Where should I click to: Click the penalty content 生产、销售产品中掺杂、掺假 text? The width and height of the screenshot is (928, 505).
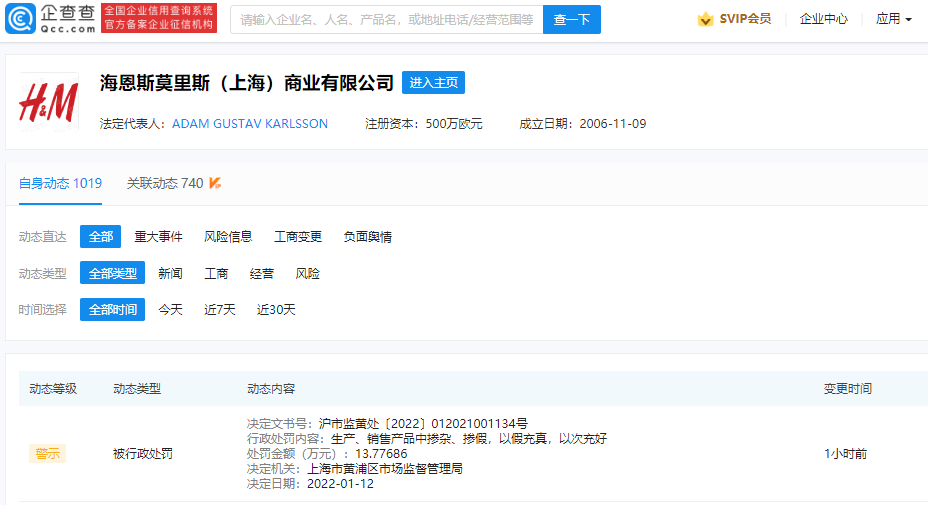pyautogui.click(x=468, y=439)
